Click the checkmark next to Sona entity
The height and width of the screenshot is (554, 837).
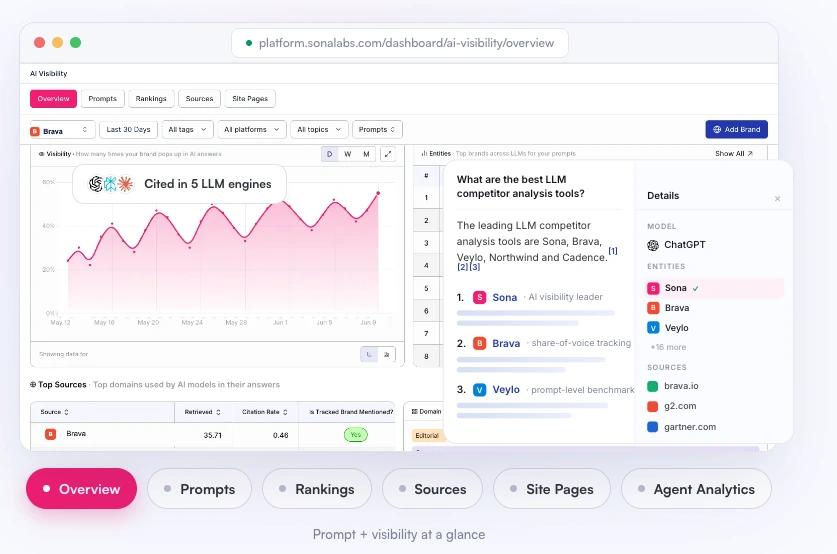pyautogui.click(x=696, y=288)
